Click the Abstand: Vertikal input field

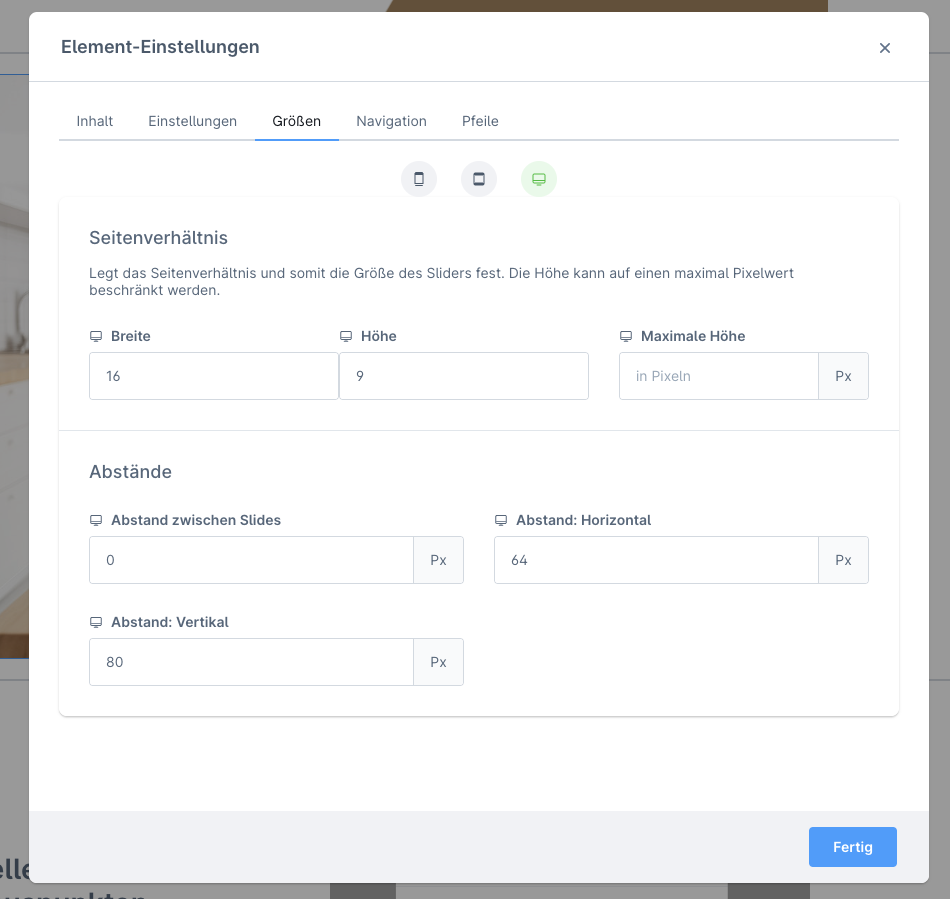251,662
